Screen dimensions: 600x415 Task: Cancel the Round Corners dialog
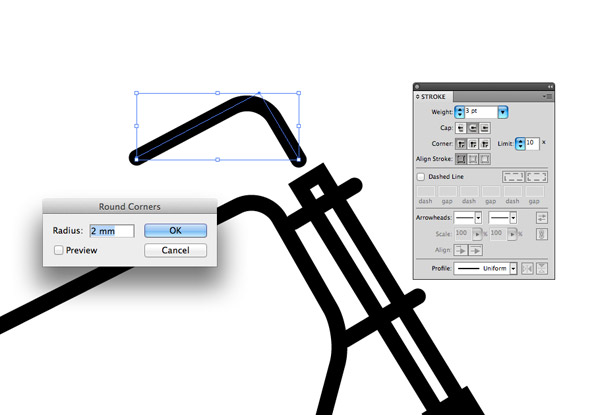pos(175,250)
